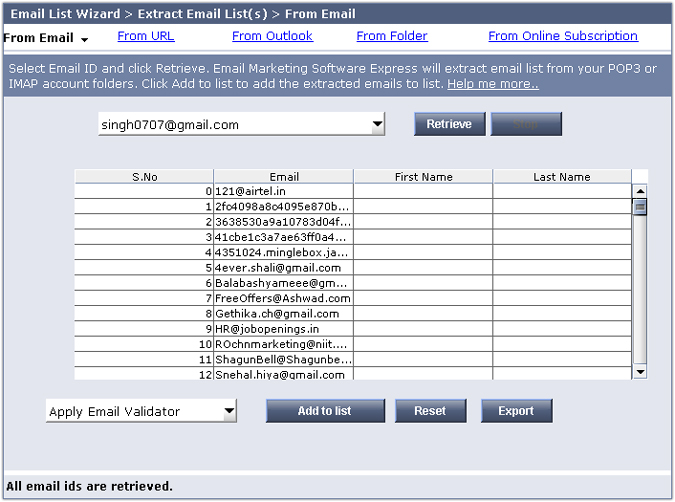Switch to From URL tab

coord(146,36)
